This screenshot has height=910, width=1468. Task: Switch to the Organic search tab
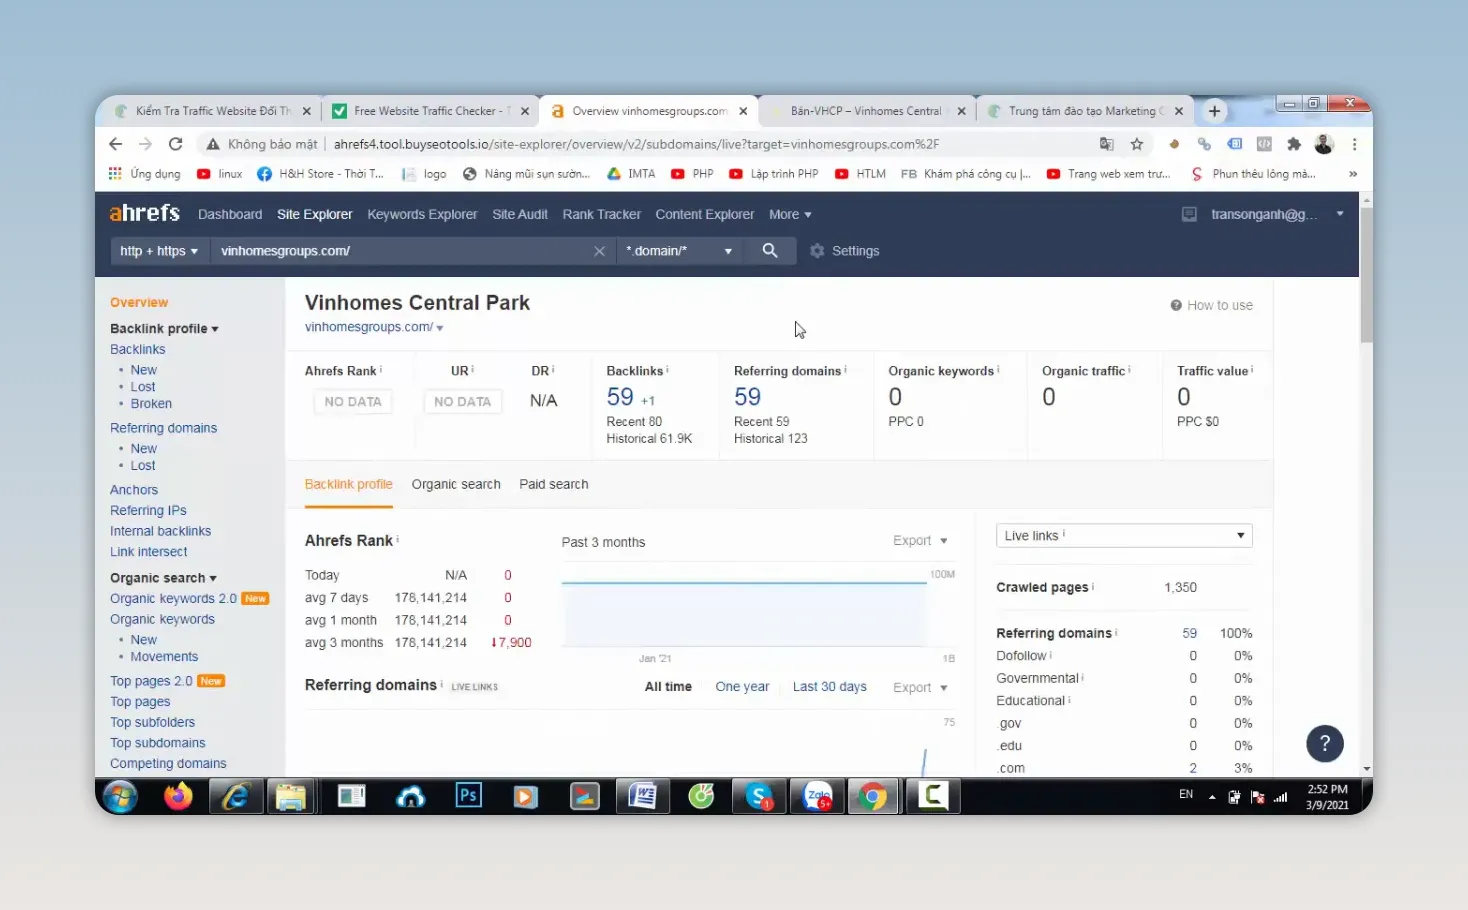[x=456, y=484]
